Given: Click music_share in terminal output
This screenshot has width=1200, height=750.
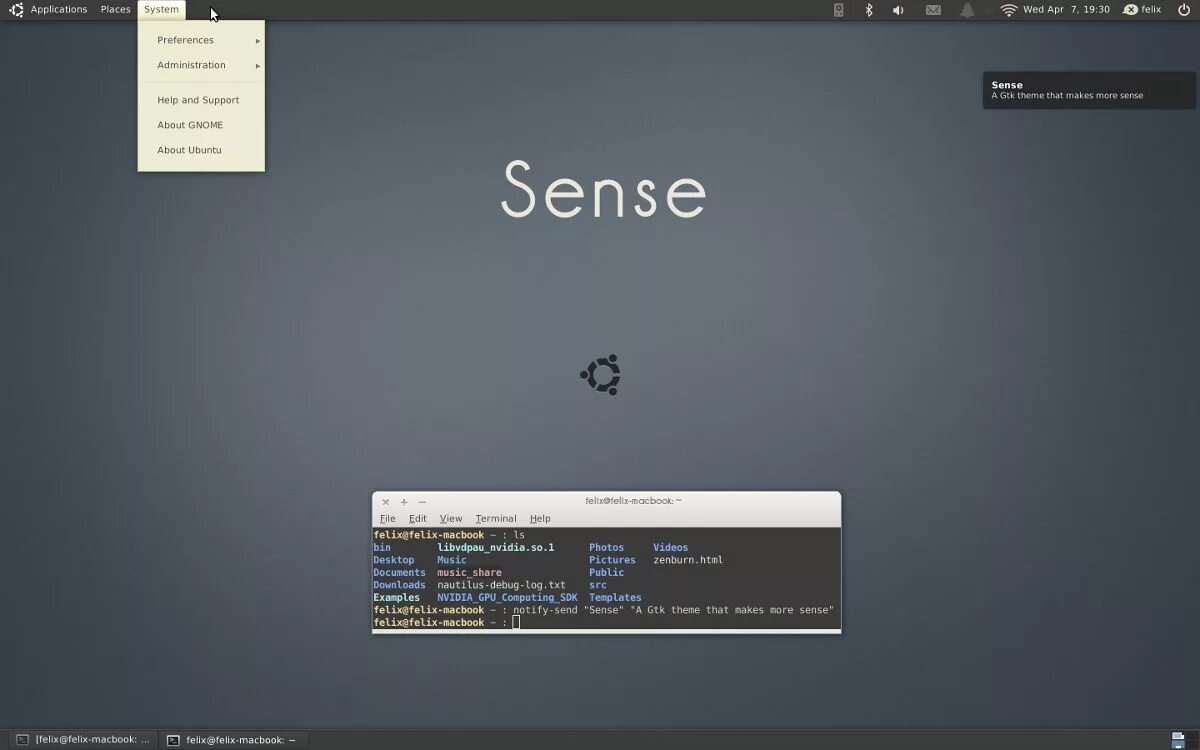Looking at the screenshot, I should click(x=469, y=573).
